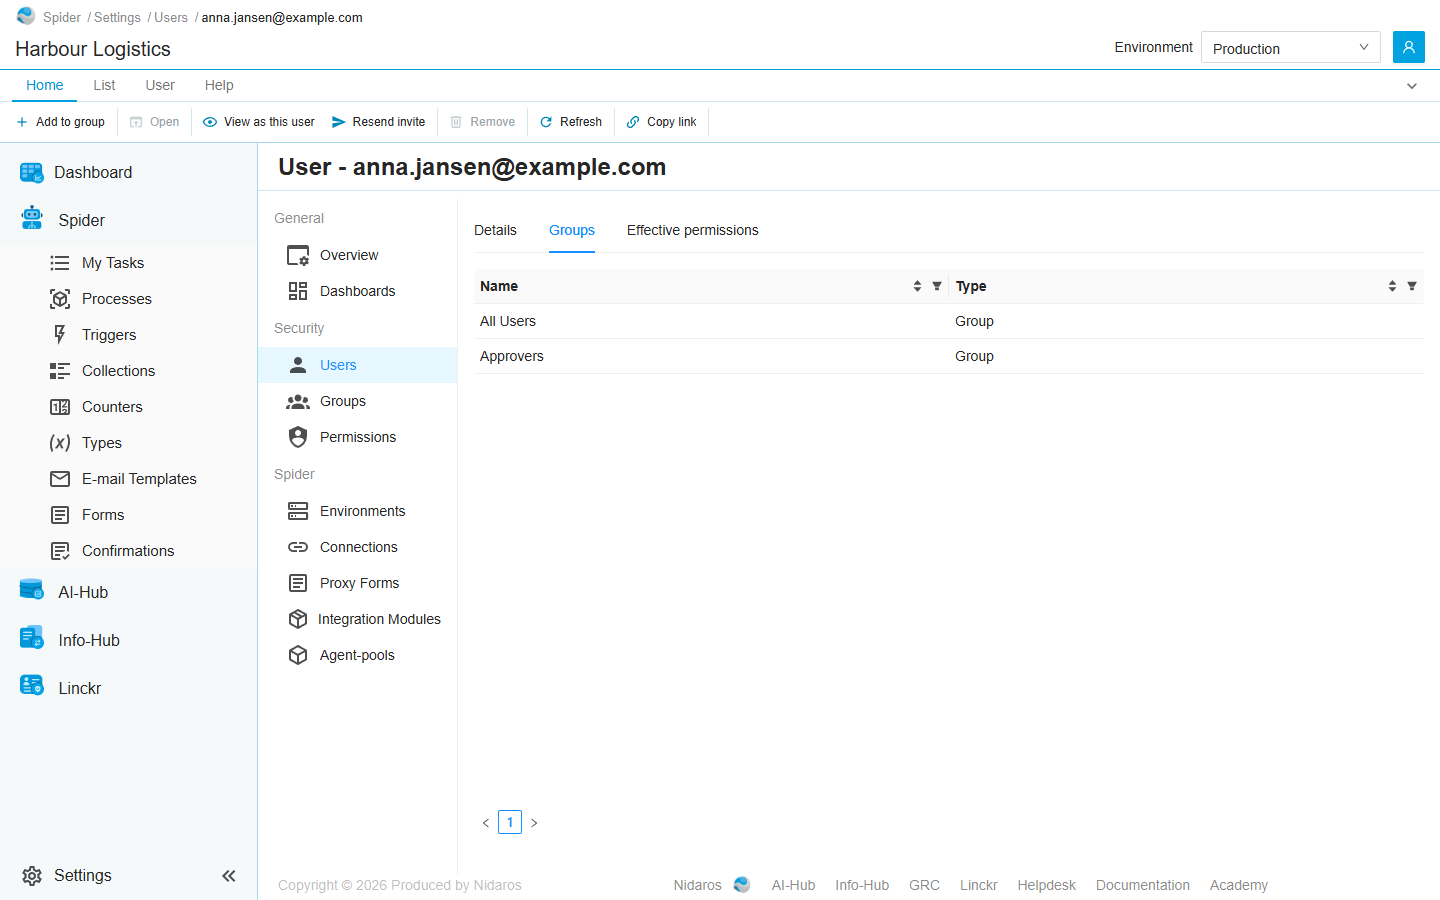Image resolution: width=1440 pixels, height=900 pixels.
Task: Click Add to group button
Action: pos(61,122)
